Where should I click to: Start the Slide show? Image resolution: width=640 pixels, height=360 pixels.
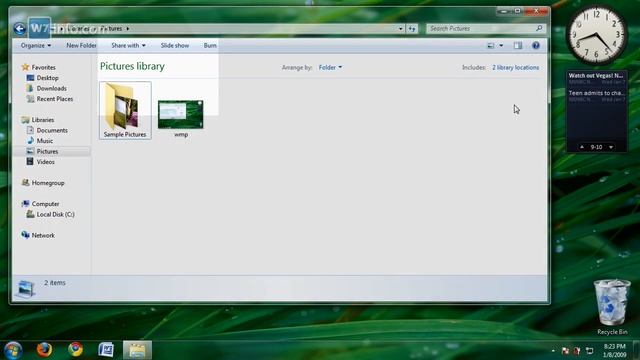[175, 45]
